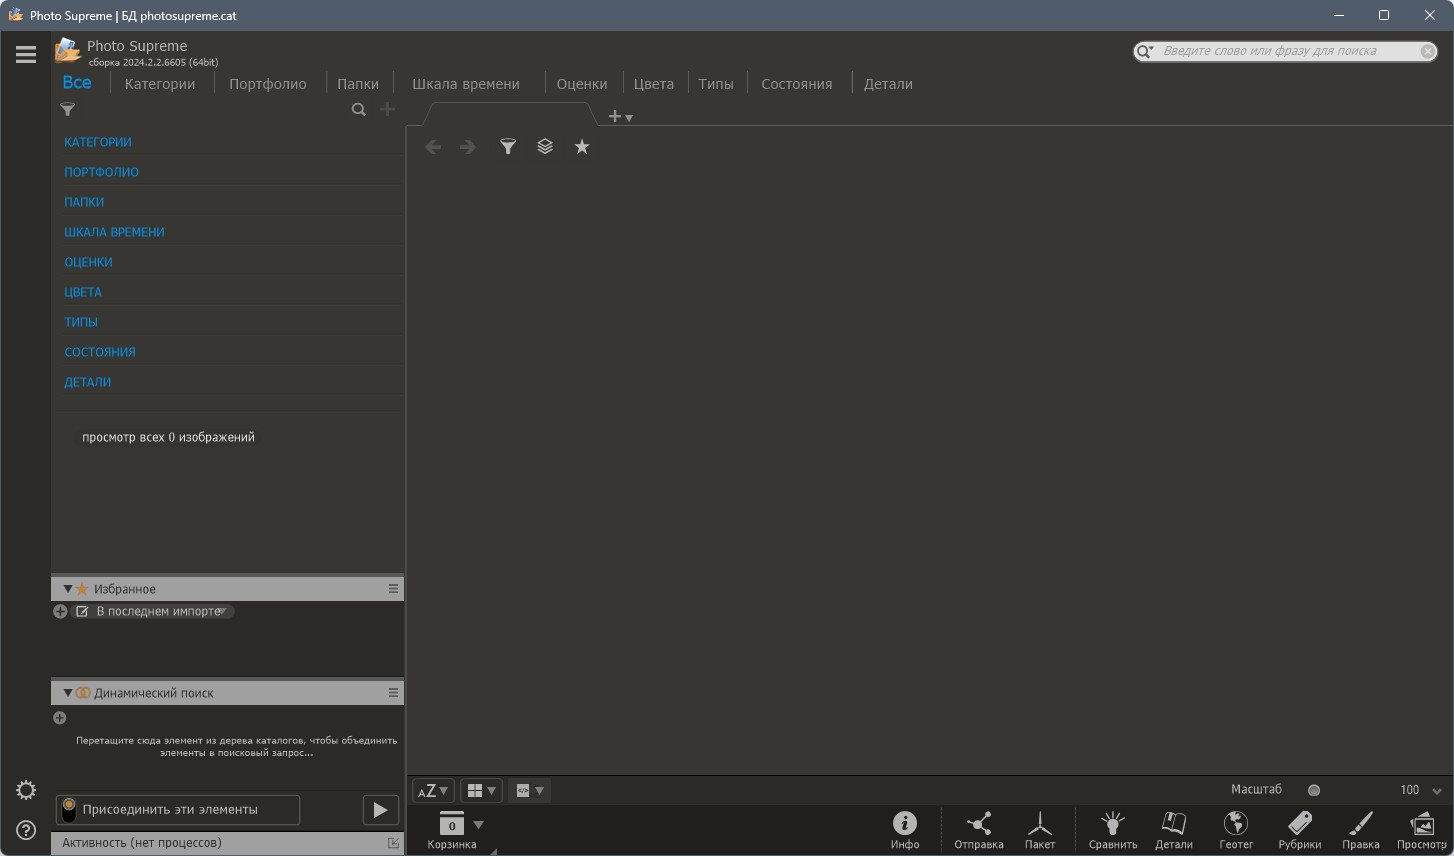Add an item to Избранное with plus
This screenshot has height=856, width=1454.
pos(60,611)
